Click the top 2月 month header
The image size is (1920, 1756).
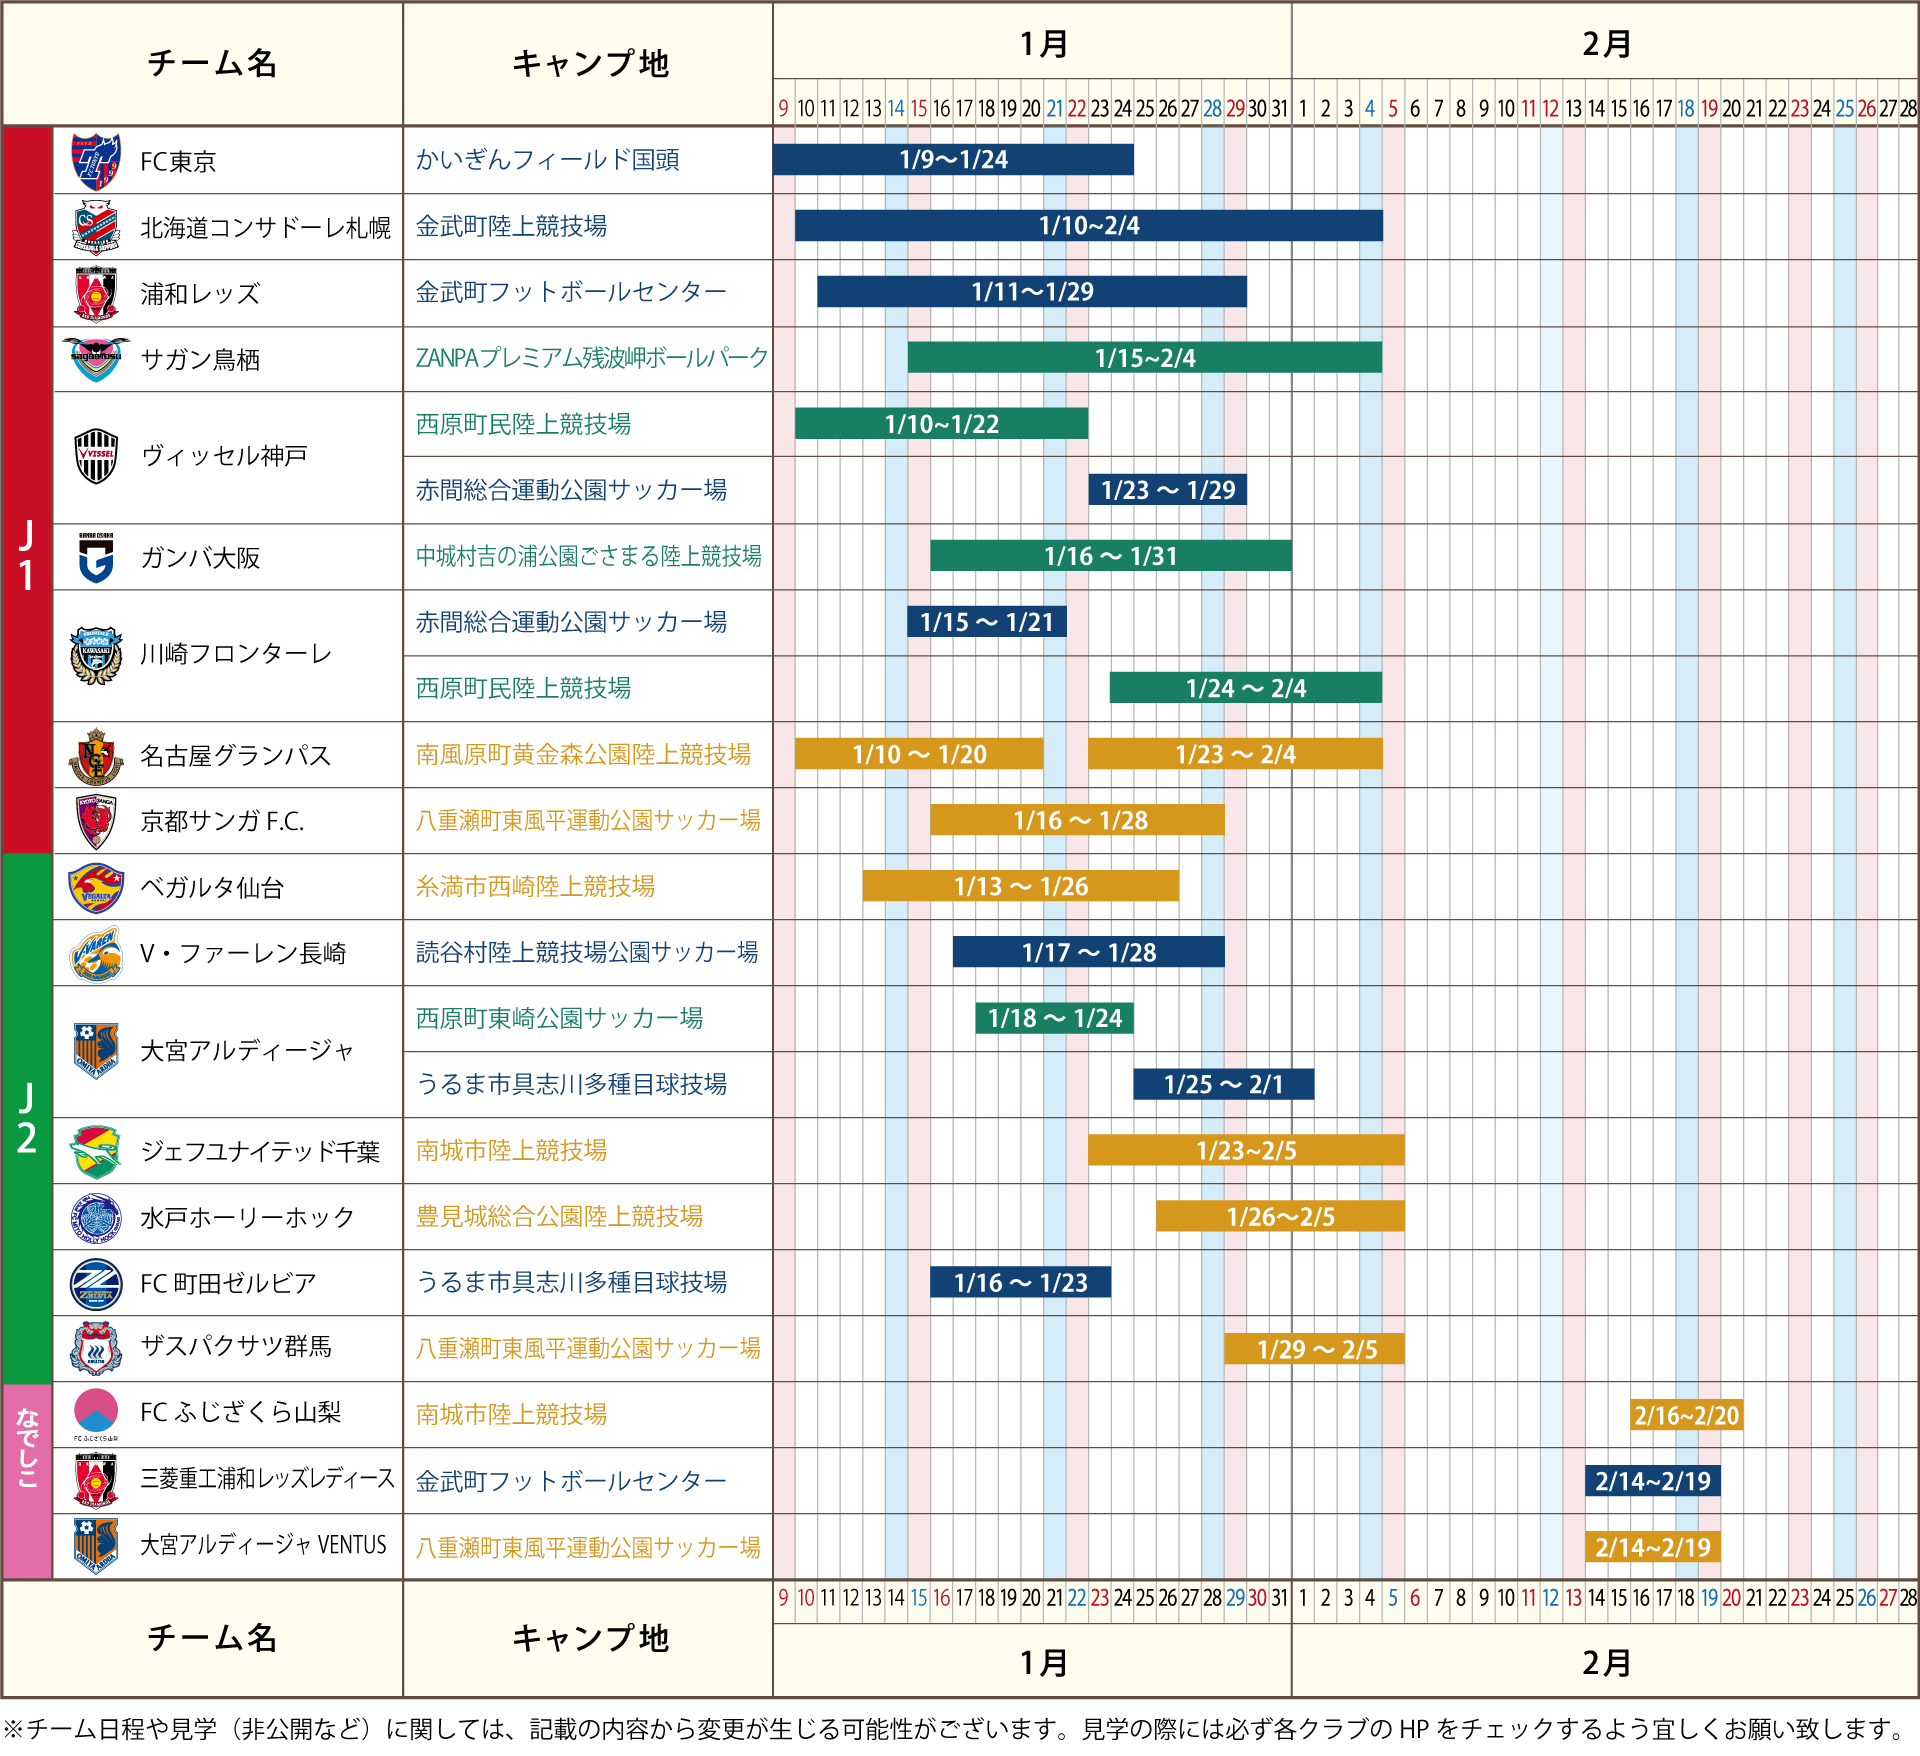point(1606,44)
